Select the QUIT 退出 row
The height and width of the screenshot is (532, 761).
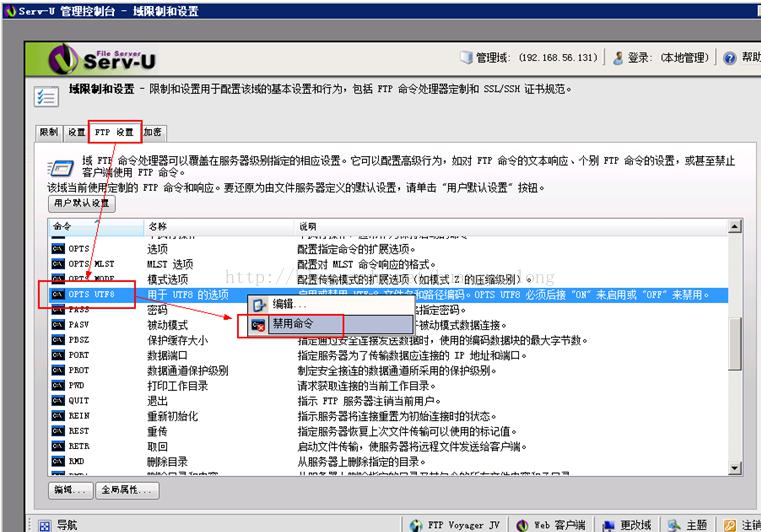click(388, 400)
